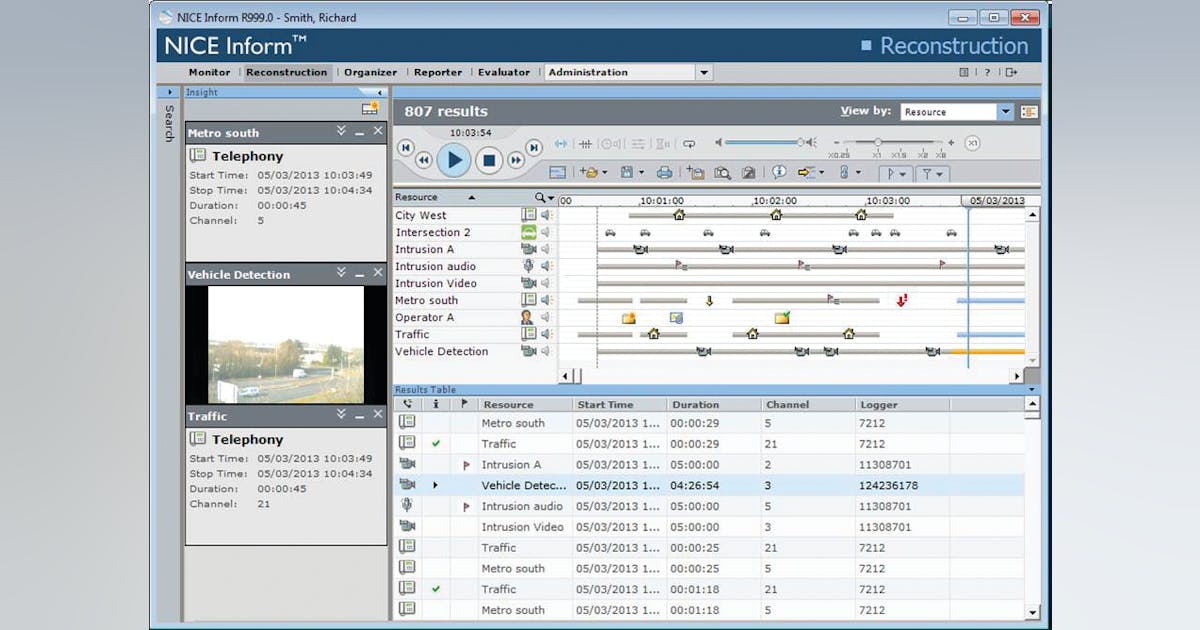1200x630 pixels.
Task: Stop playback with the Stop button
Action: click(489, 159)
